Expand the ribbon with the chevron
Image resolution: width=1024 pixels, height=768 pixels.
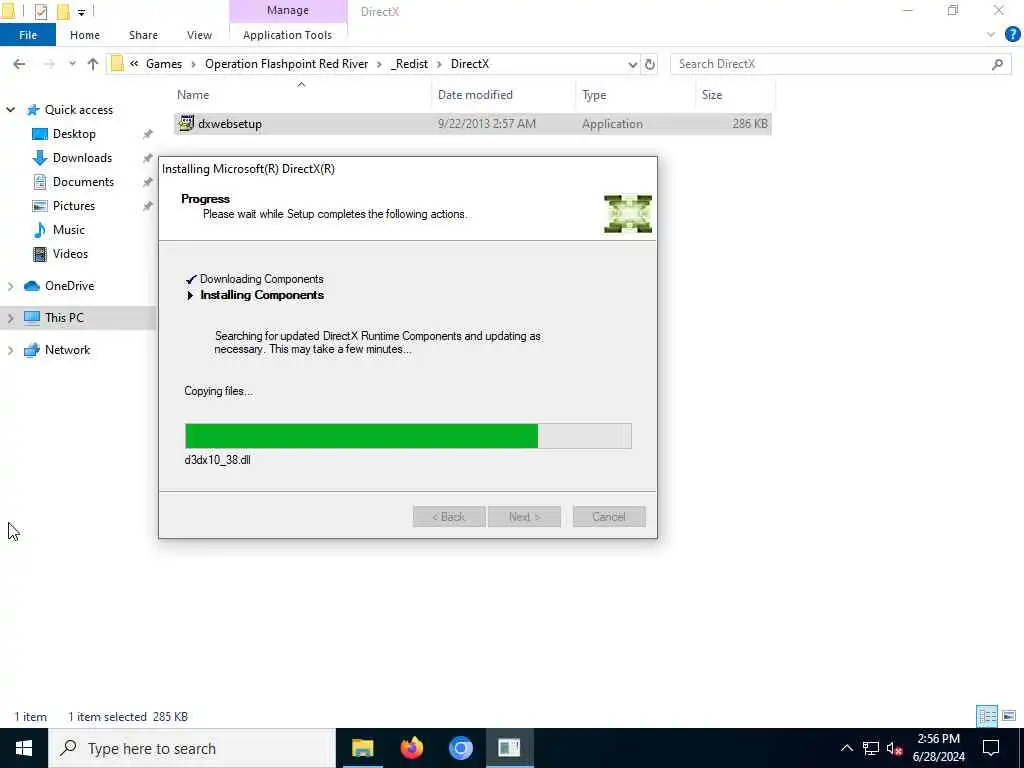click(x=991, y=35)
